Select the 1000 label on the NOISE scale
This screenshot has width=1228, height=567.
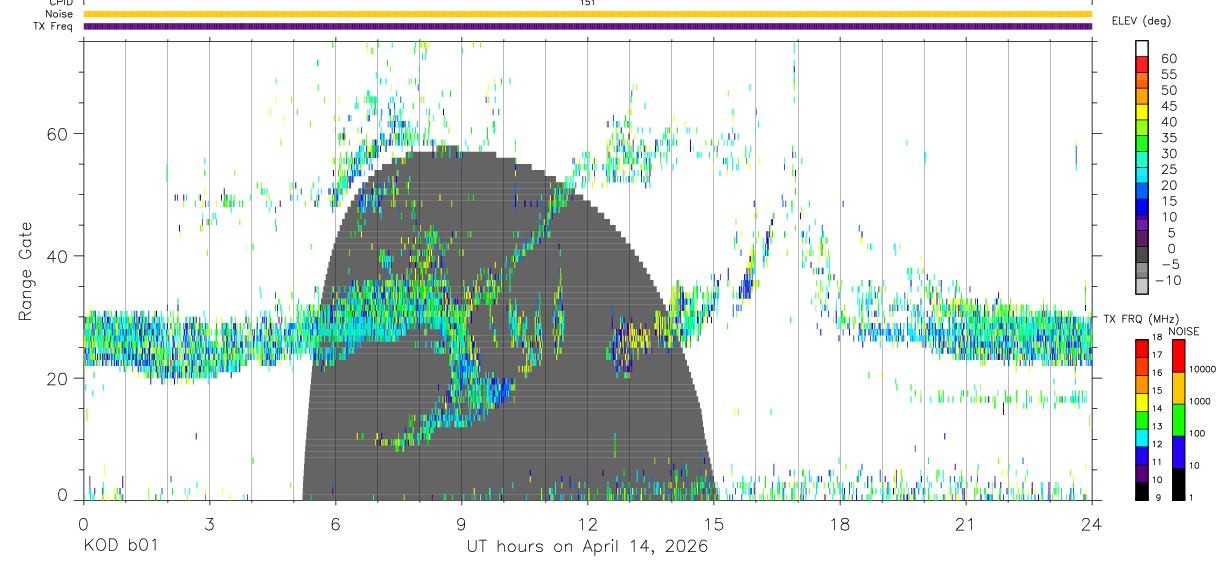coord(1200,401)
